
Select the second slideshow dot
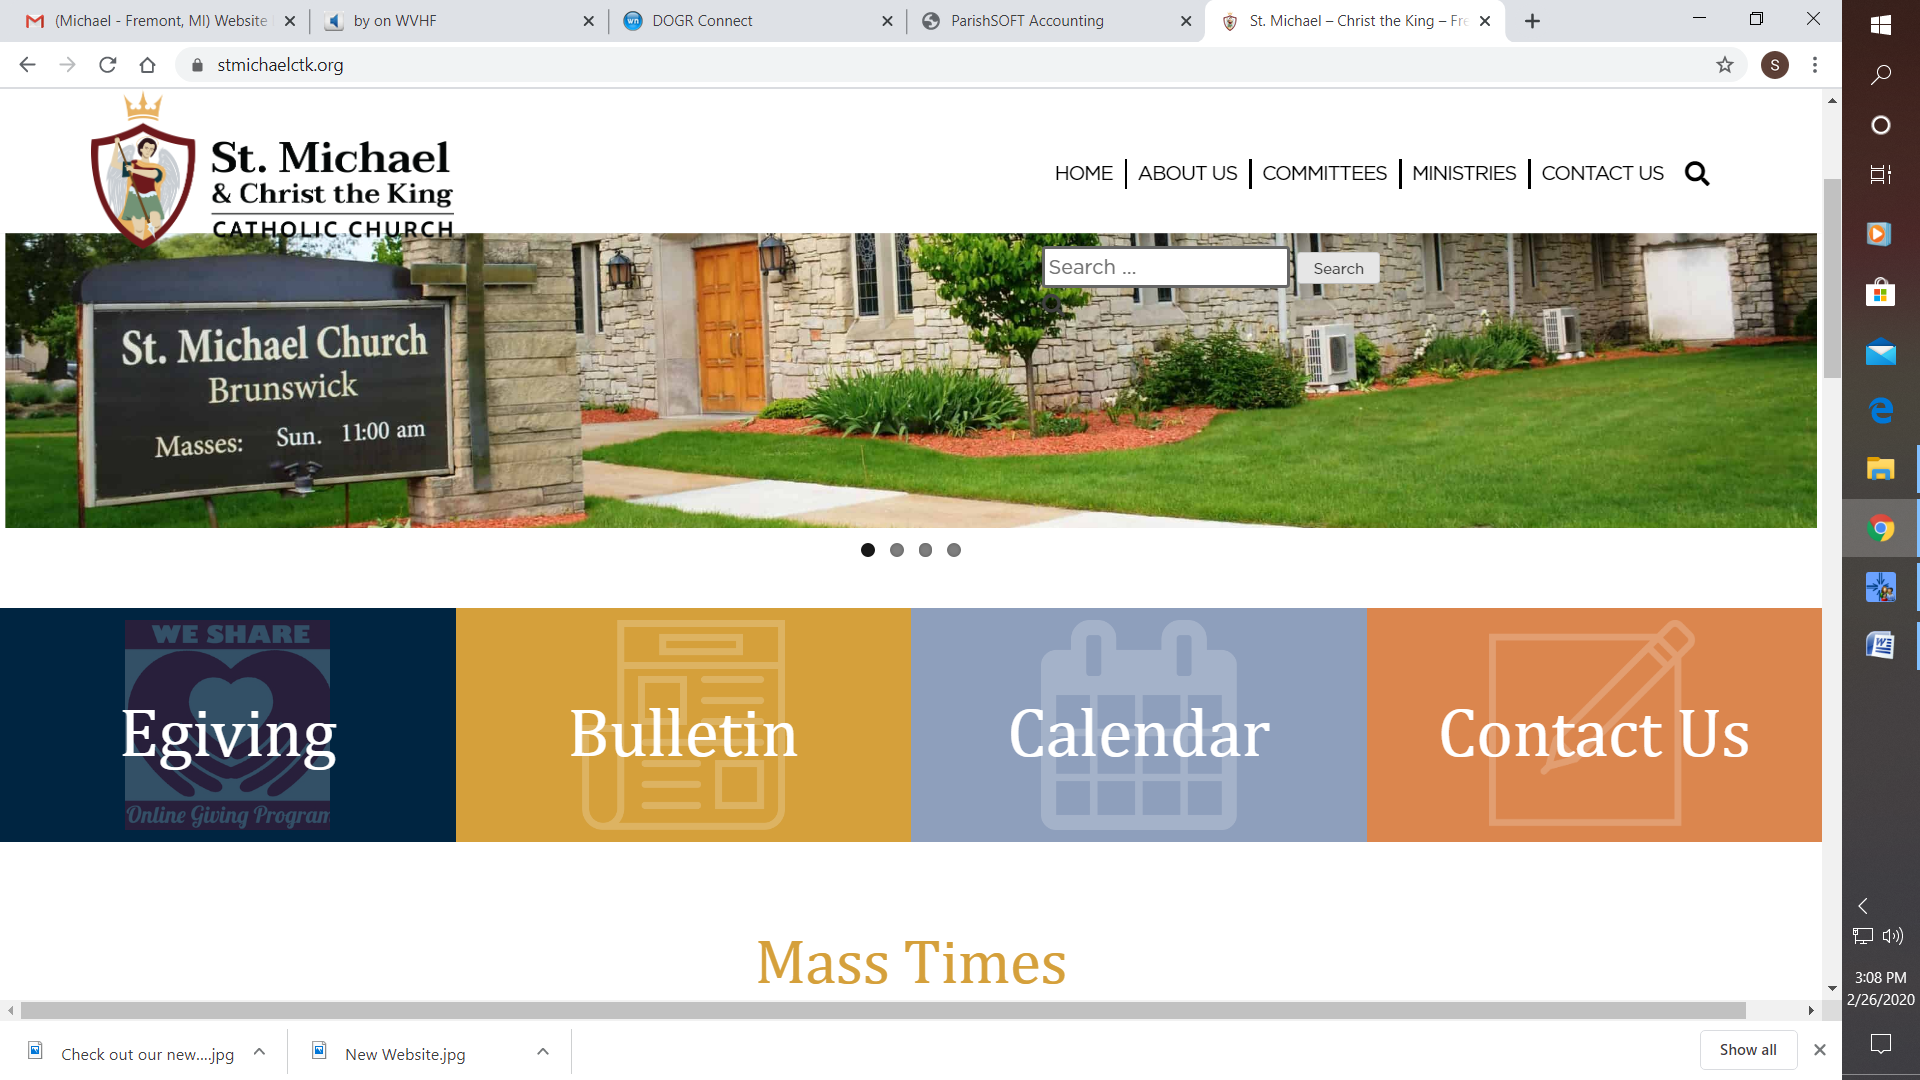point(897,550)
